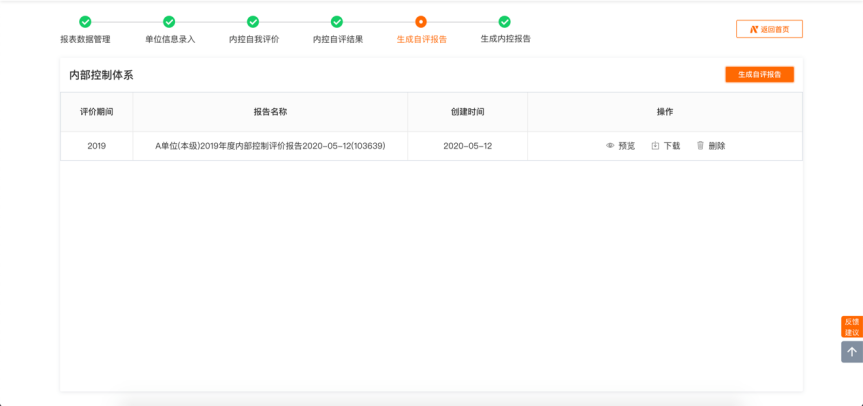This screenshot has height=406, width=863.
Task: Click the 单位信息录入 step checkmark icon
Action: 169,22
